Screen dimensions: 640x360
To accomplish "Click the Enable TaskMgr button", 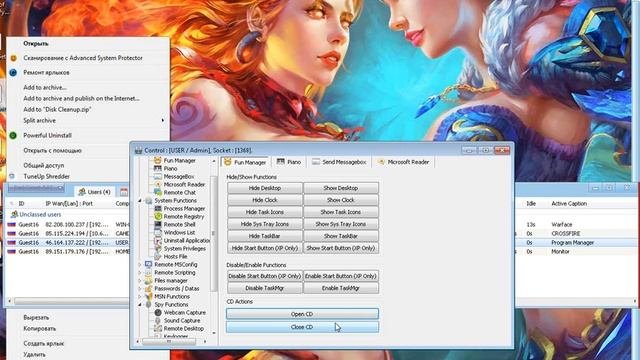I will point(341,288).
